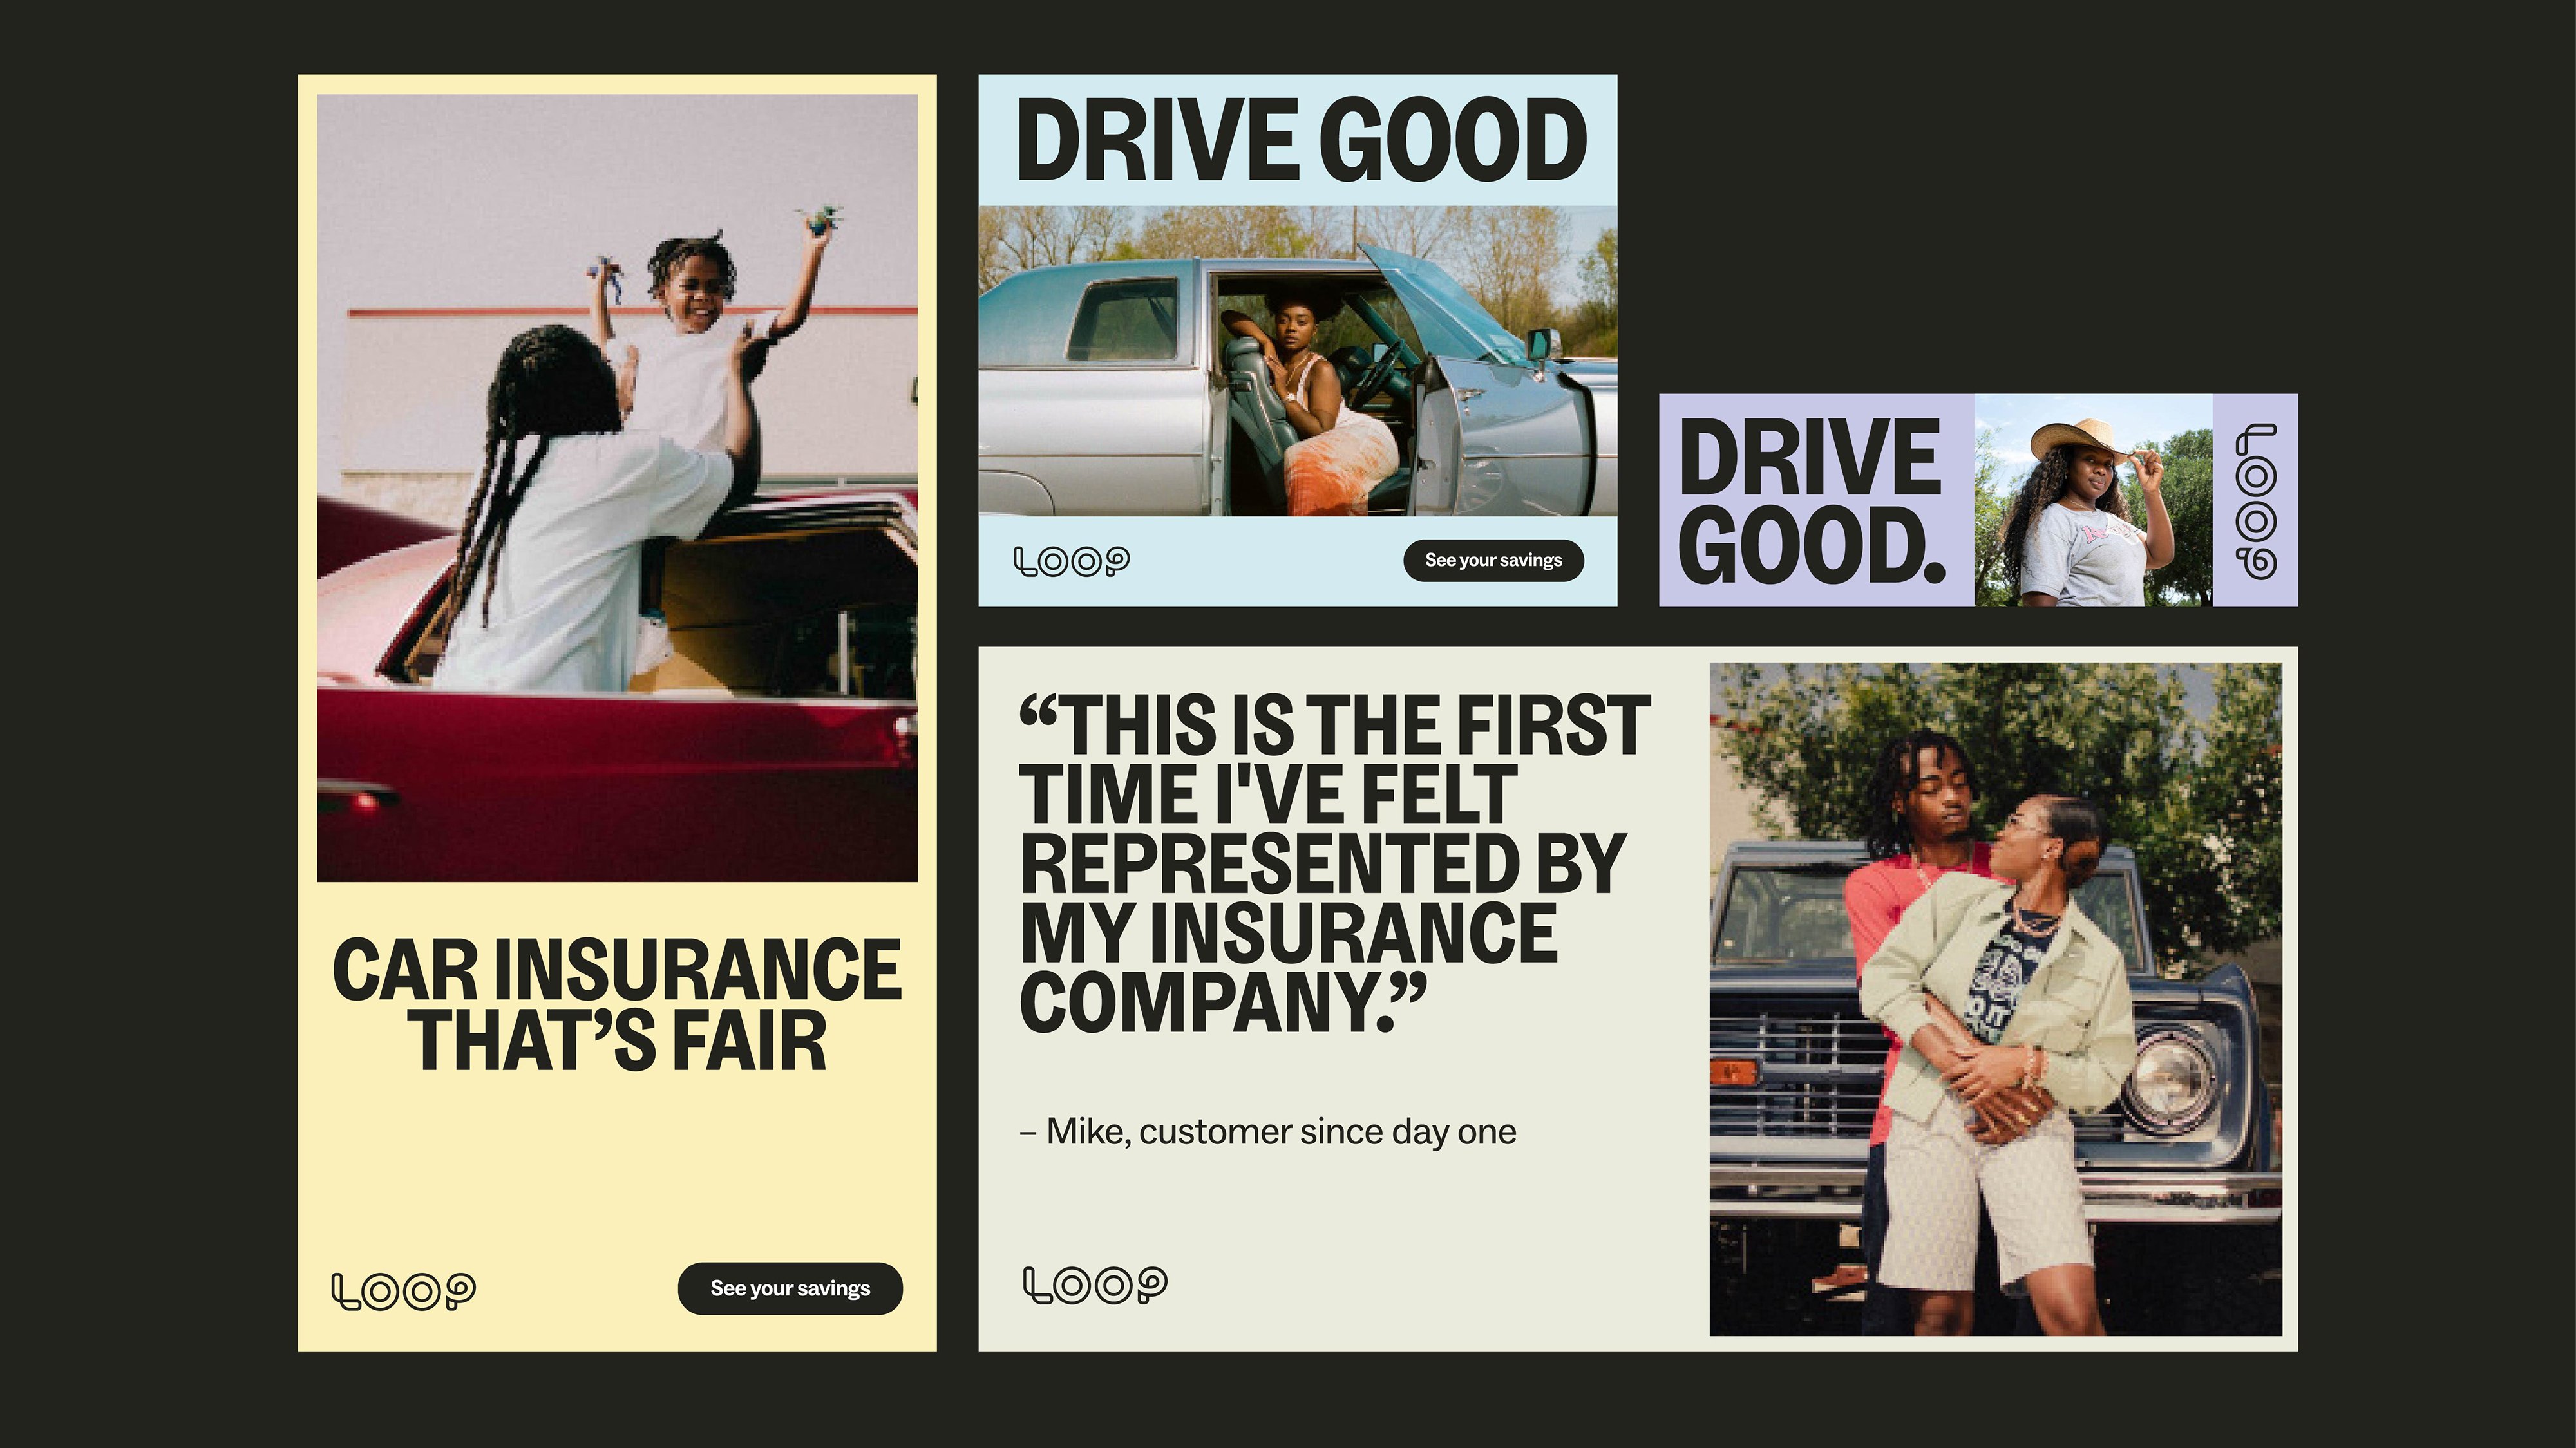Screen dimensions: 2576x1448
Task: Click the purple strip behind vertical logo
Action: point(2255,500)
